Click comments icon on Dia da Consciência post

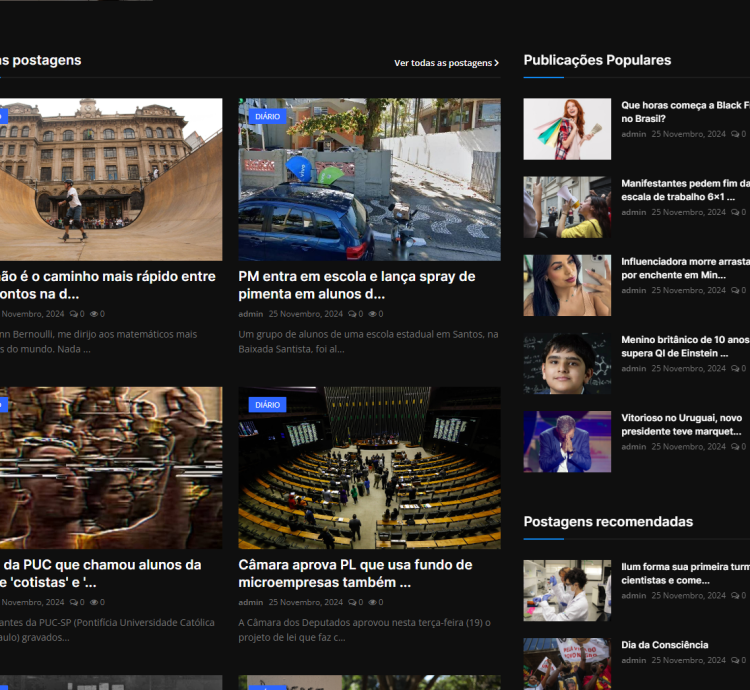point(735,660)
